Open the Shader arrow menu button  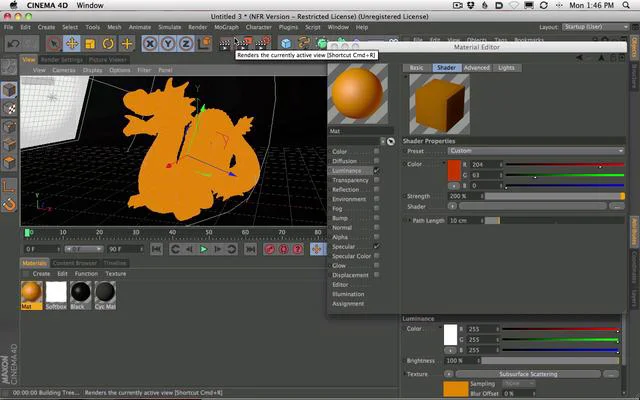(x=452, y=207)
